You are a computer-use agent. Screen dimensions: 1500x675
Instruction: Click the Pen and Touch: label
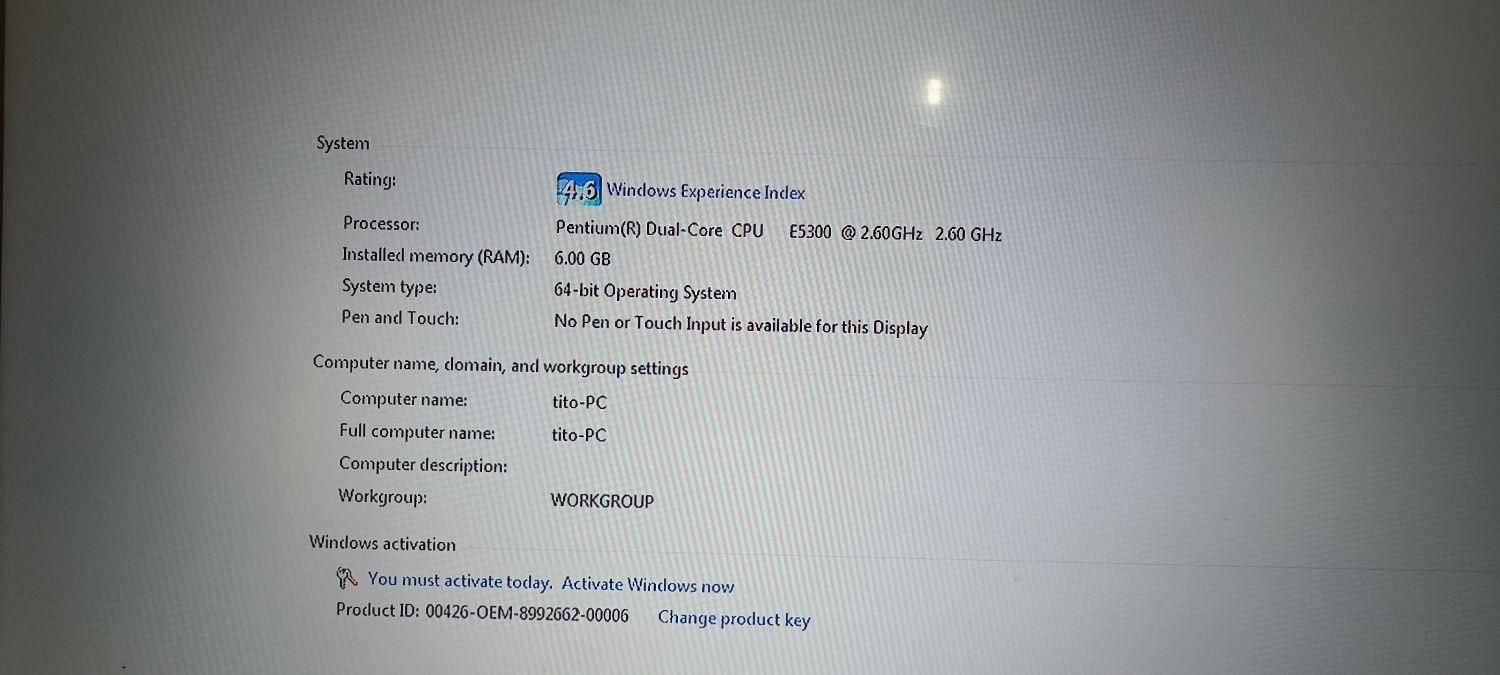coord(400,318)
